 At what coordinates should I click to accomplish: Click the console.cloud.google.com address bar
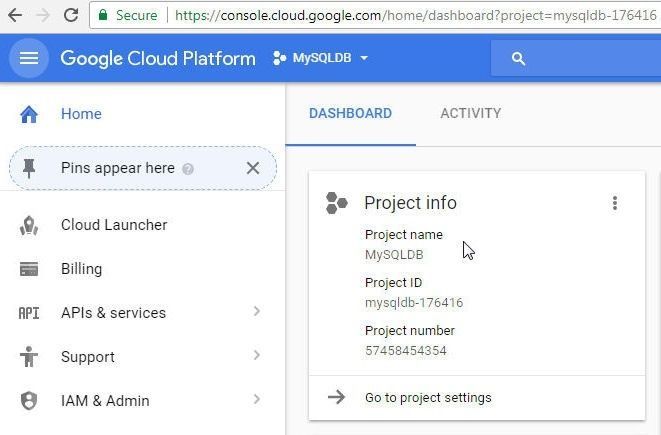[375, 16]
